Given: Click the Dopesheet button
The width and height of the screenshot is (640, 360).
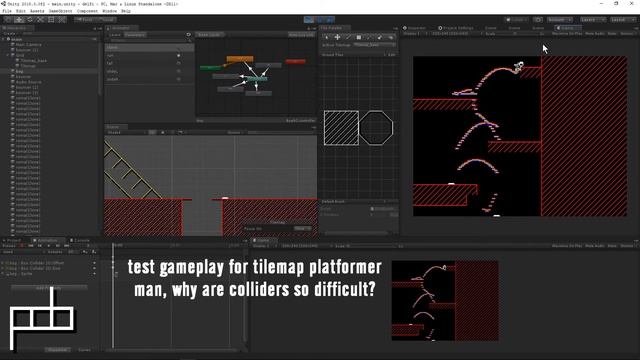Looking at the screenshot, I should pyautogui.click(x=58, y=350).
